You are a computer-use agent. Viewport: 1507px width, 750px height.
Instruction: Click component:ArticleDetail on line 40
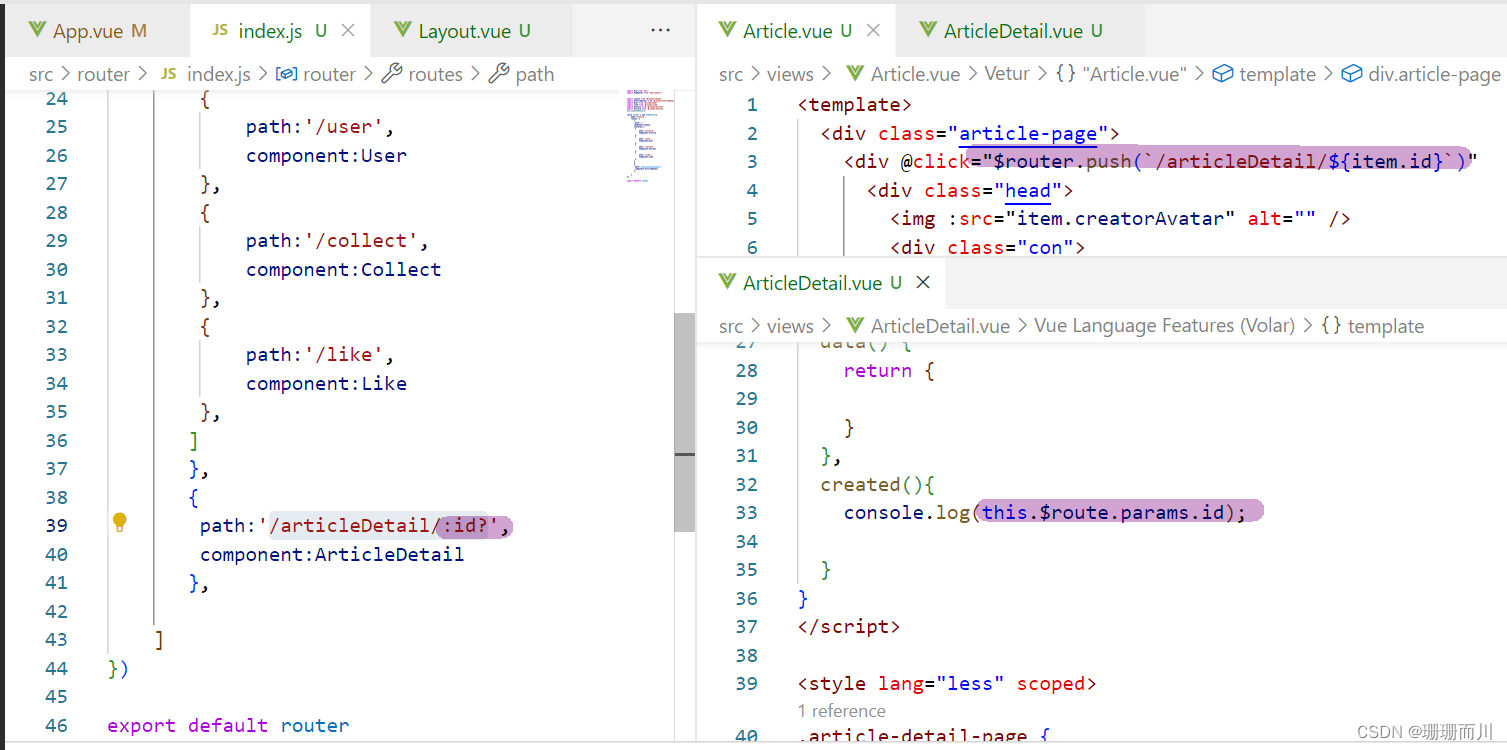coord(332,554)
